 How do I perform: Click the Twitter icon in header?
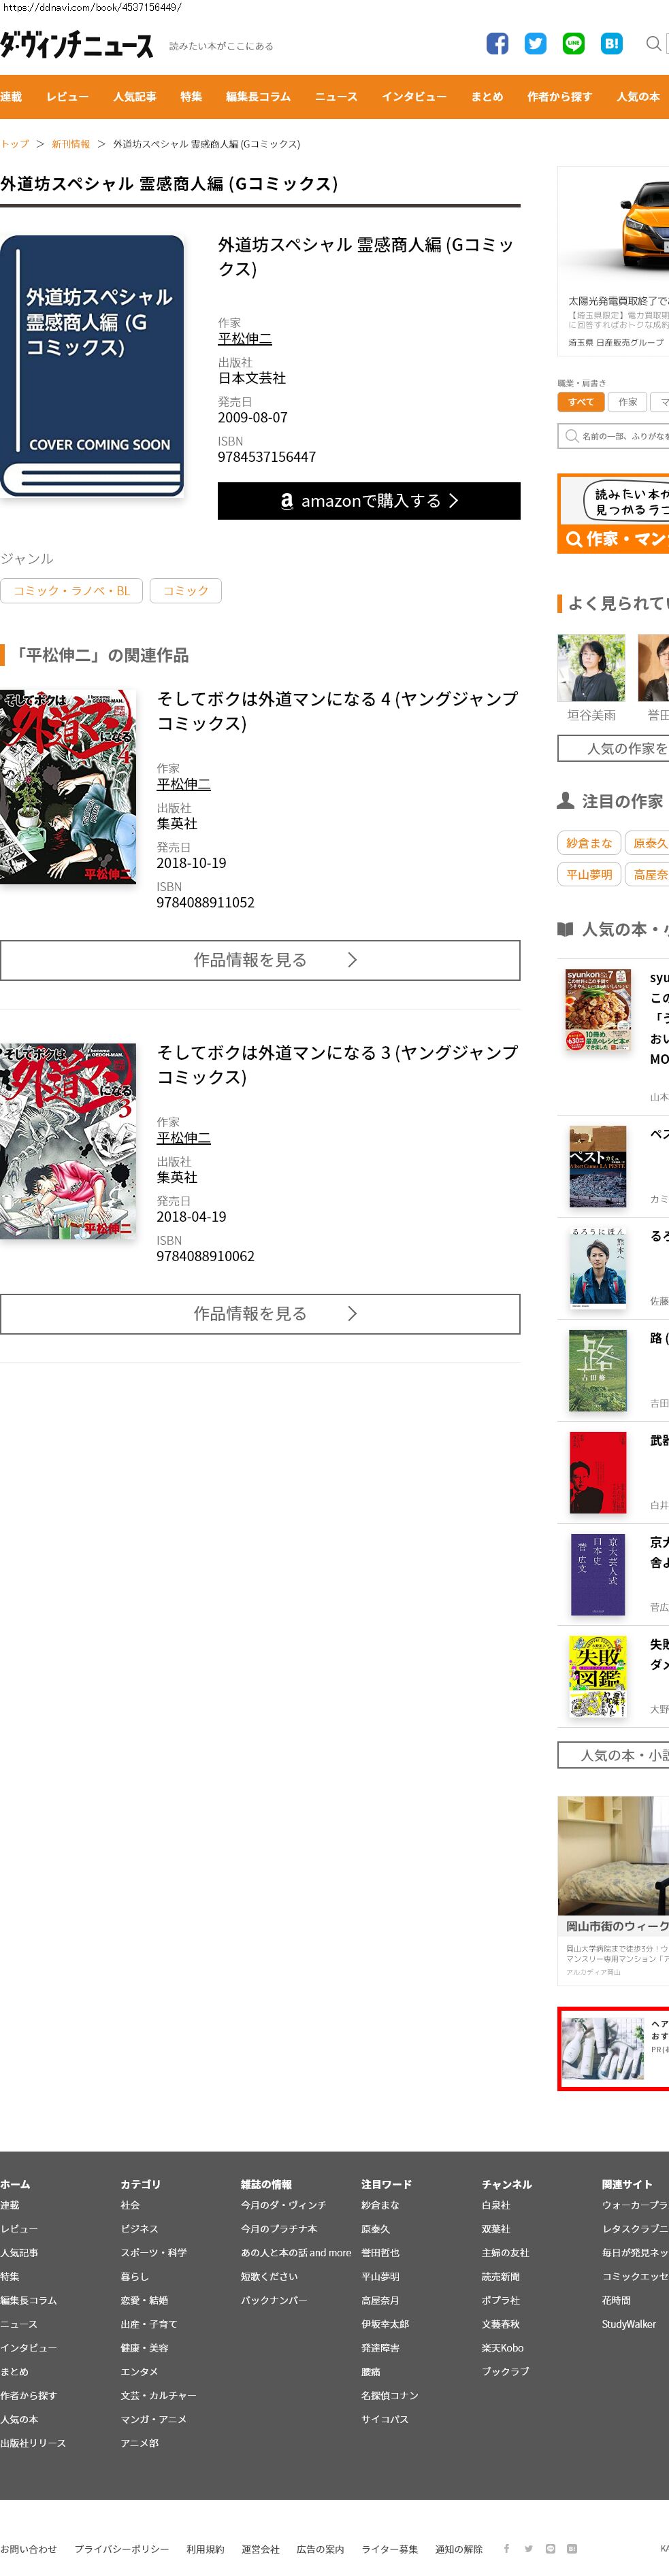[x=535, y=43]
